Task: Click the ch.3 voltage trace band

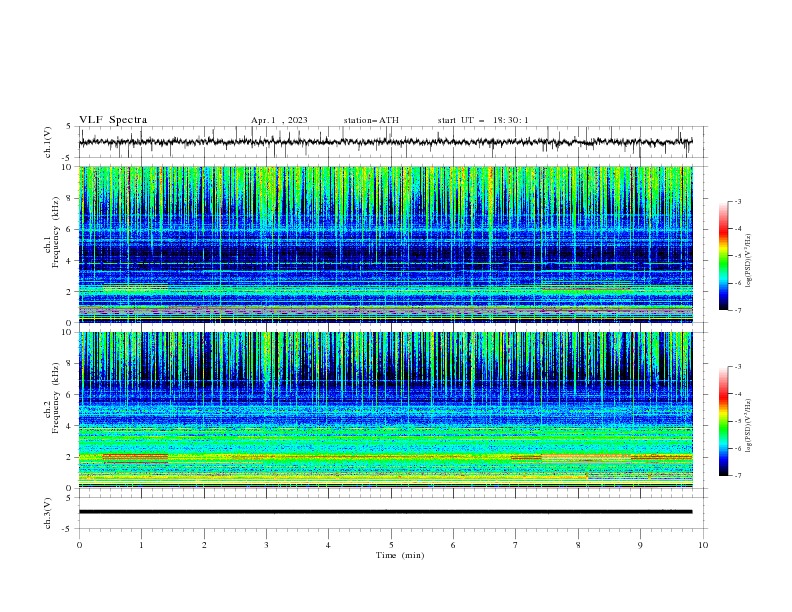Action: tap(385, 512)
